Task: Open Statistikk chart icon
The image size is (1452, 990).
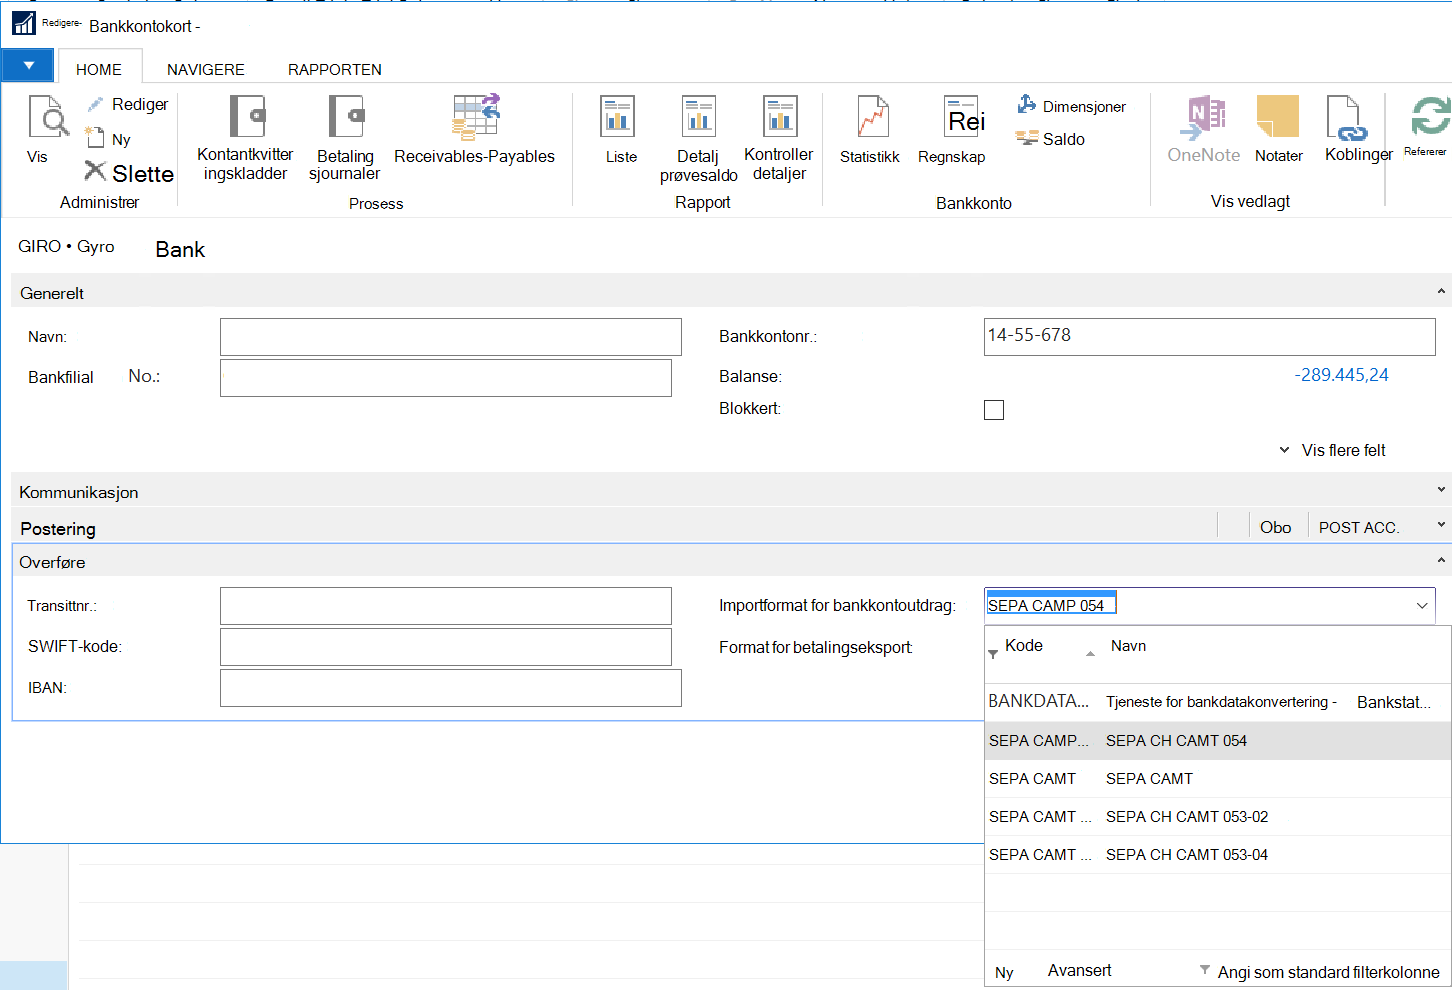Action: pyautogui.click(x=872, y=117)
